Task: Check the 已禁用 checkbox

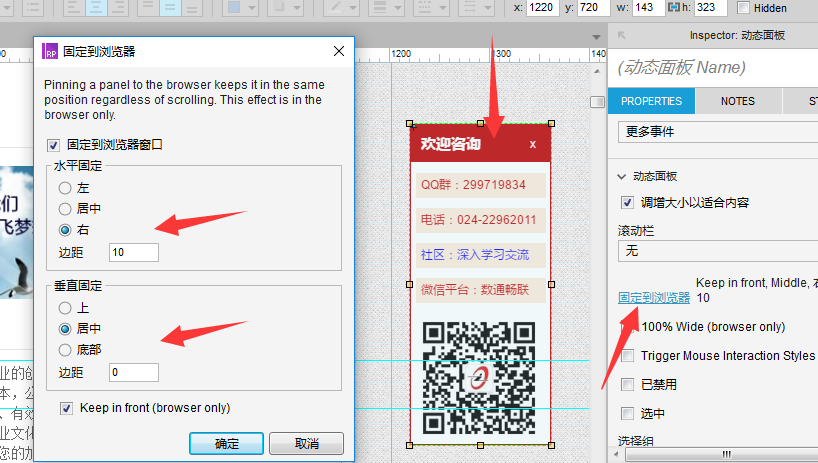Action: pos(628,385)
